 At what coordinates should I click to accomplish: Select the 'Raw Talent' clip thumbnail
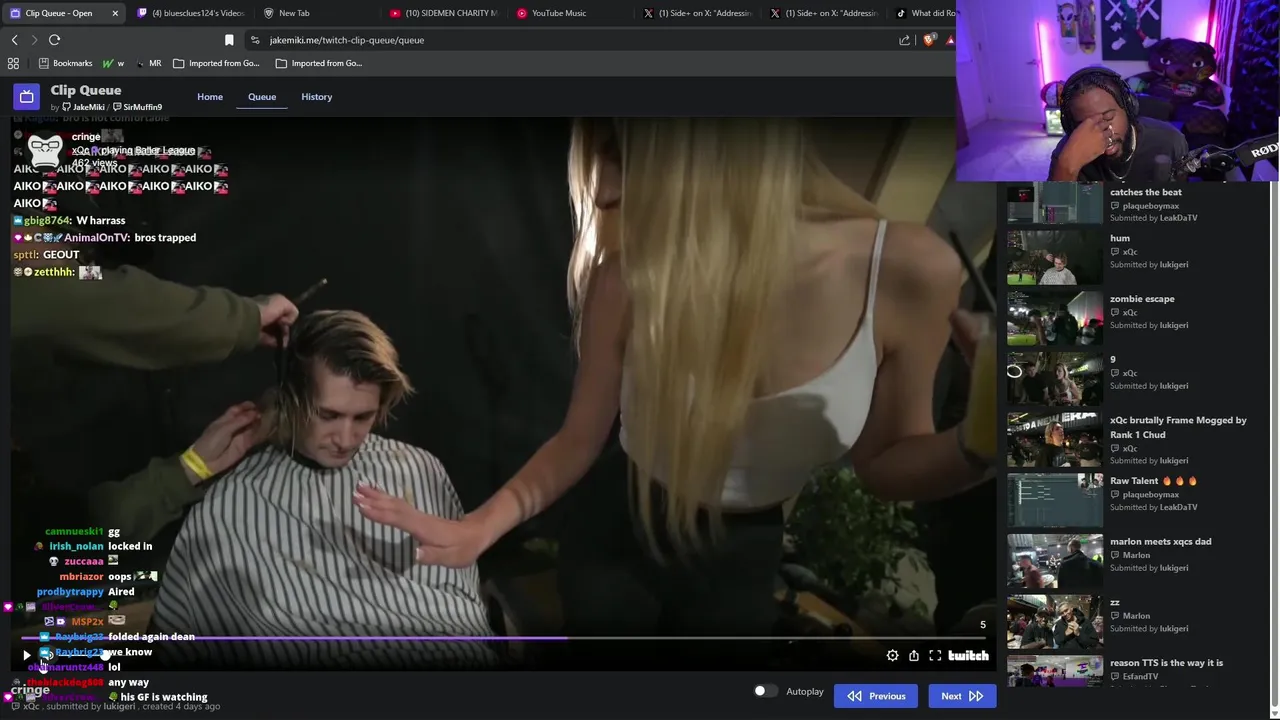pos(1054,500)
